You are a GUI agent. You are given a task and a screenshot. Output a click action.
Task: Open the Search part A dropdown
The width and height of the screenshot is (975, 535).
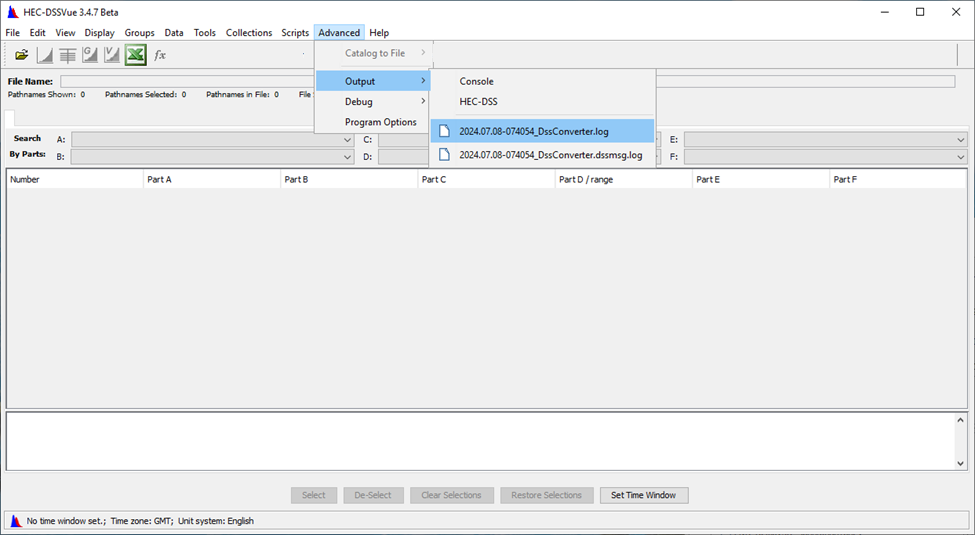point(348,140)
